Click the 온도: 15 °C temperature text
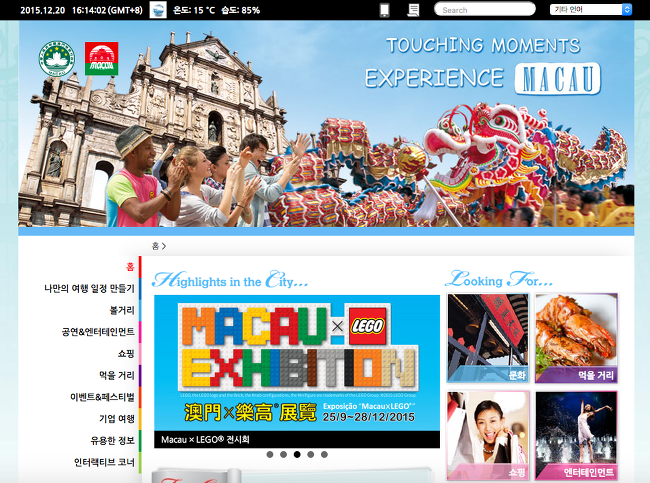This screenshot has height=483, width=650. point(194,10)
